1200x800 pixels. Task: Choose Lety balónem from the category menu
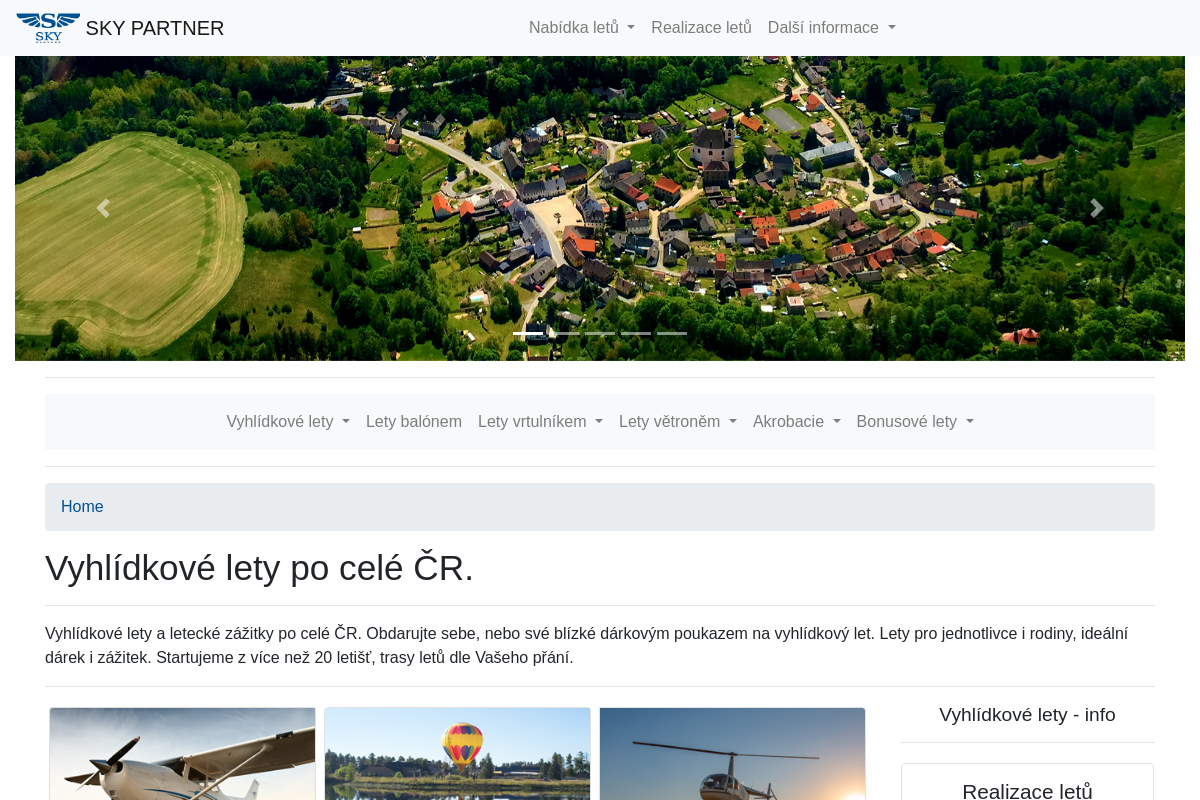(x=414, y=421)
